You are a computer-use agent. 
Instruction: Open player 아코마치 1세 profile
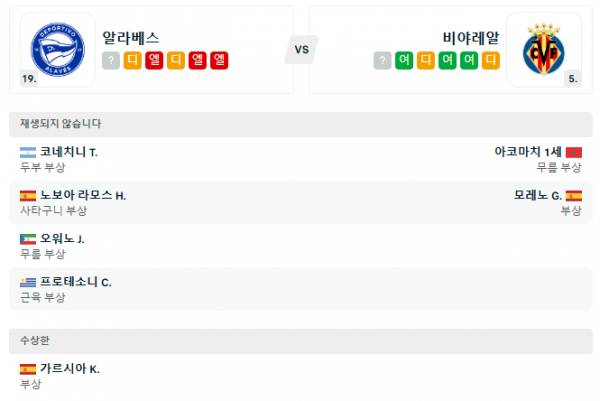tap(528, 152)
